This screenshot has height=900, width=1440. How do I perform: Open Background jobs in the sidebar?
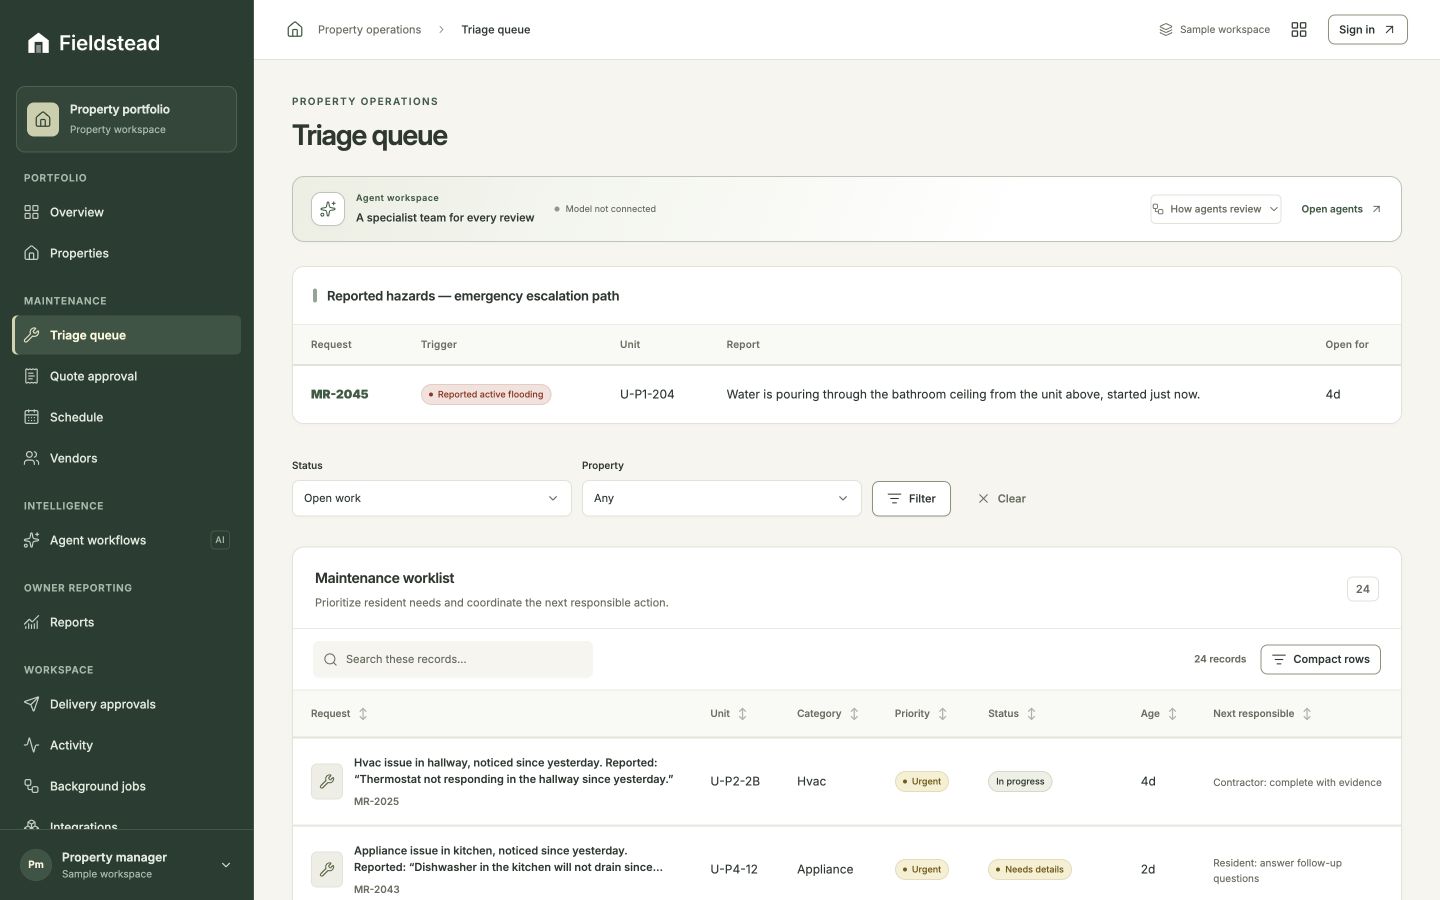127,786
